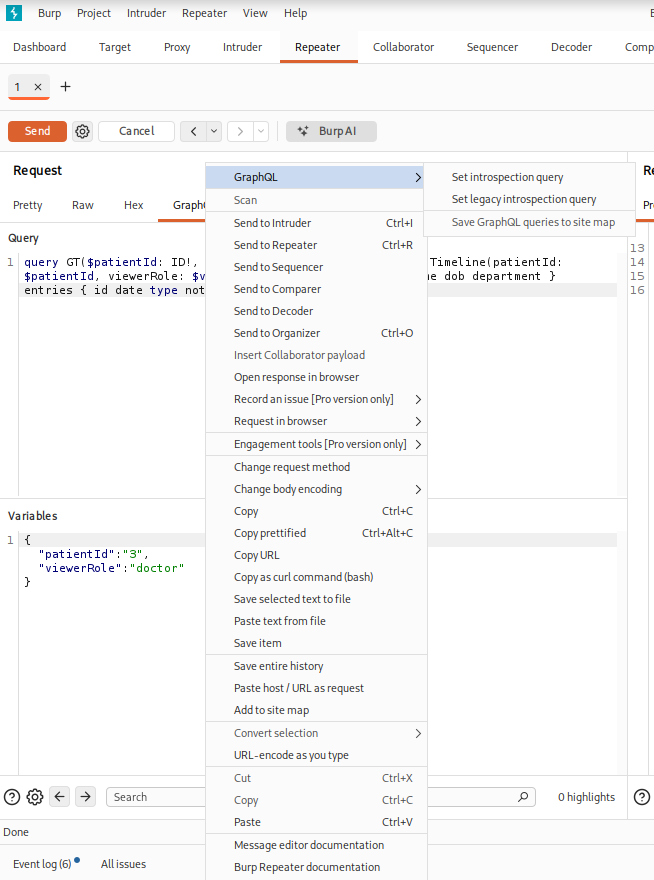Open the Project menu
This screenshot has height=880, width=654.
click(94, 13)
